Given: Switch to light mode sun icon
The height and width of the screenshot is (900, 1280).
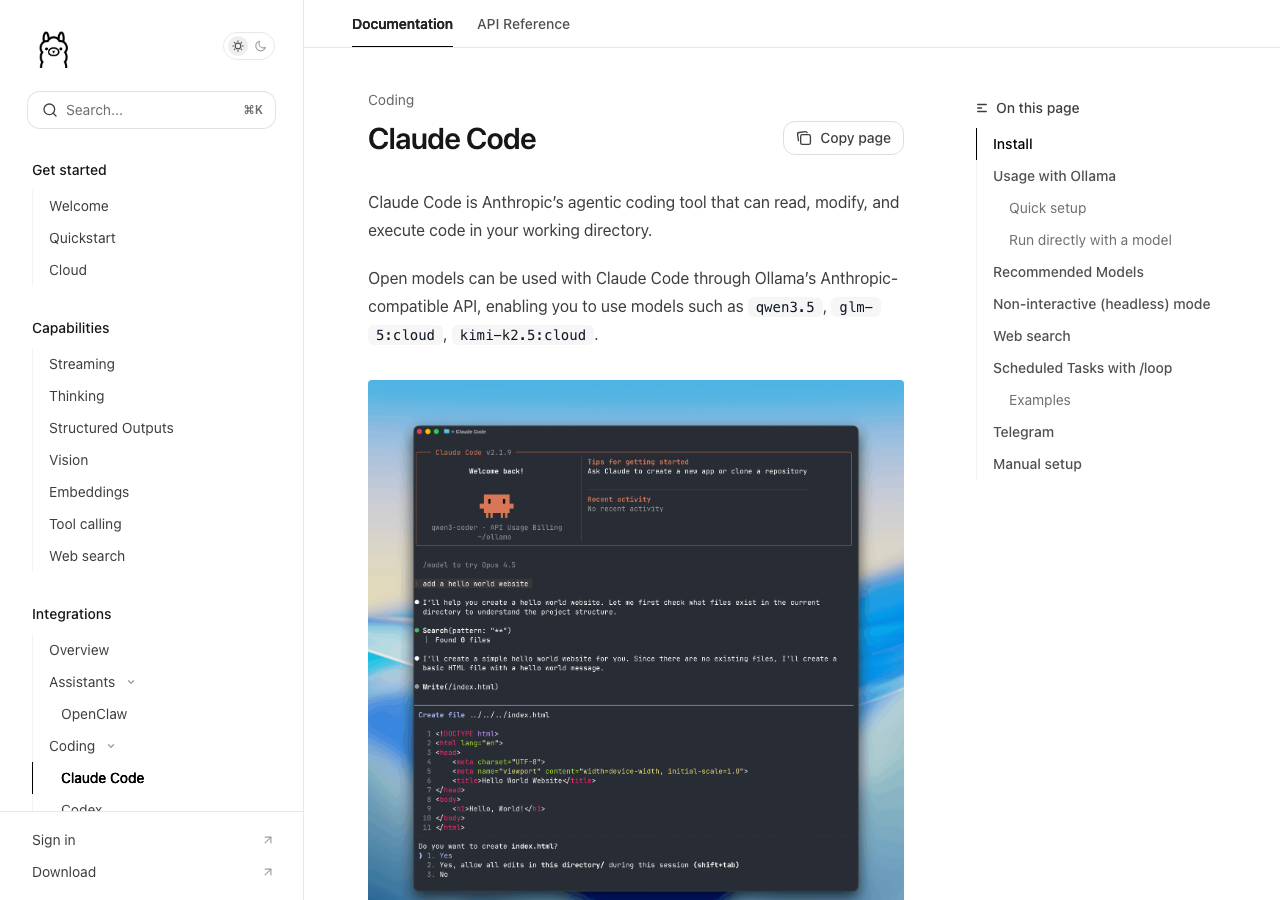Looking at the screenshot, I should 238,46.
